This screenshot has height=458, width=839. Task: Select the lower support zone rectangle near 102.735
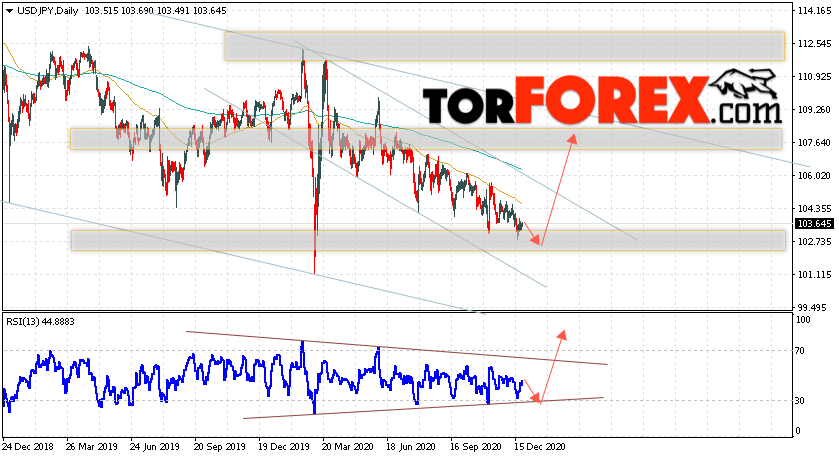tap(428, 241)
